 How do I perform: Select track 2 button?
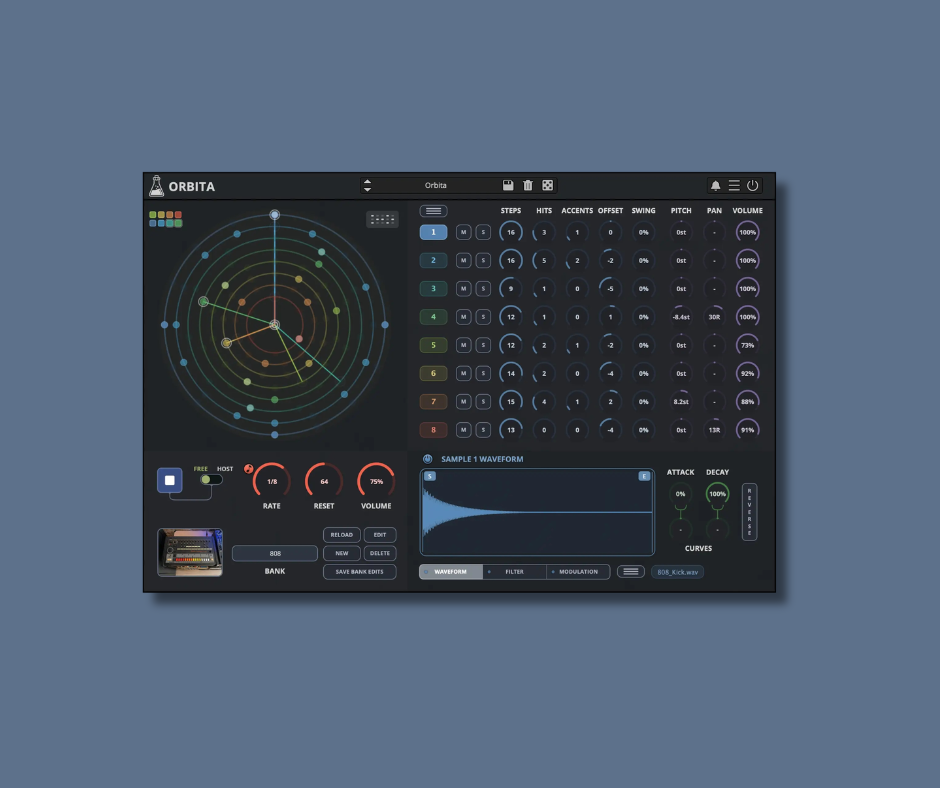pos(433,260)
